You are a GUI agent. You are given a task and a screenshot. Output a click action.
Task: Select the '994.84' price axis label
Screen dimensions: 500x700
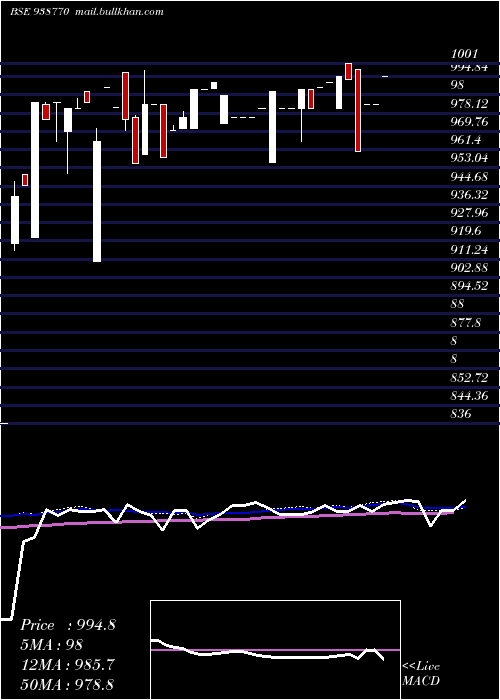click(x=469, y=67)
